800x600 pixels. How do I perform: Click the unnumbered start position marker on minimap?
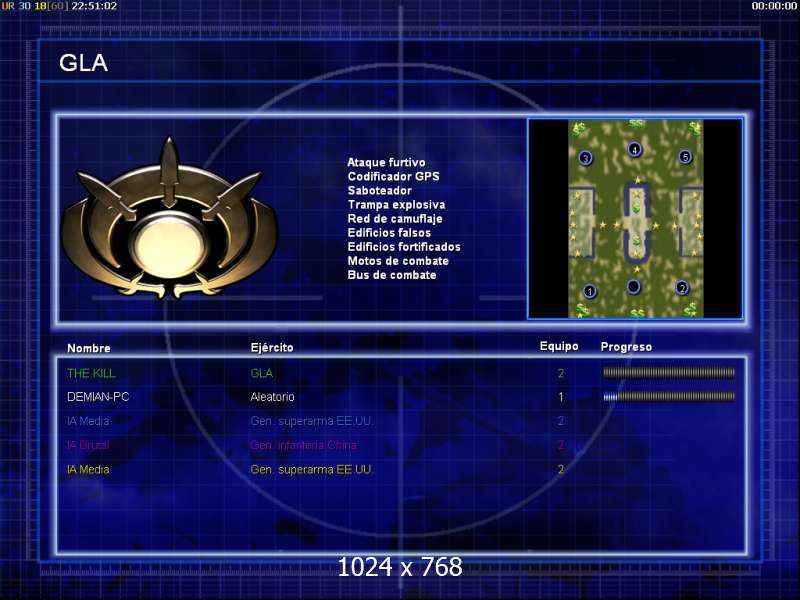click(x=633, y=287)
